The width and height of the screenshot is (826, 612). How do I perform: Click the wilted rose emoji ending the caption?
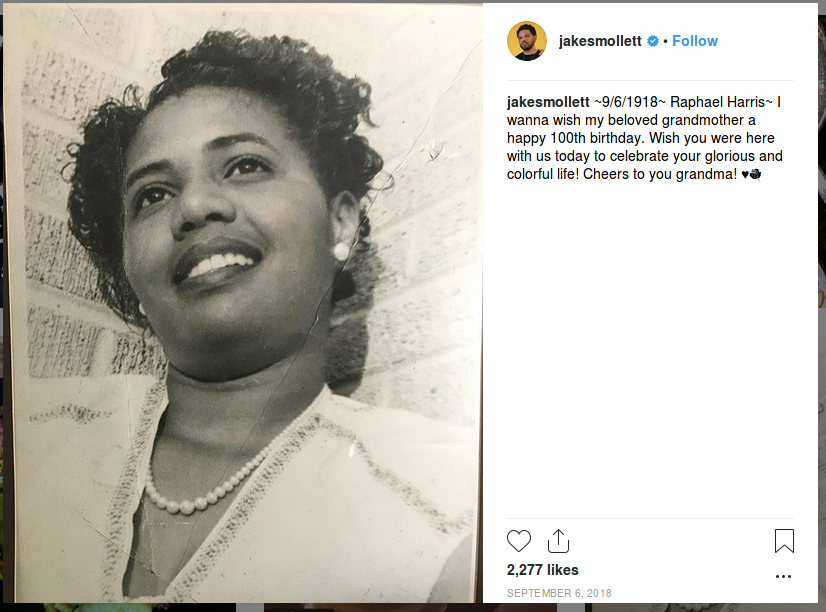tap(755, 174)
